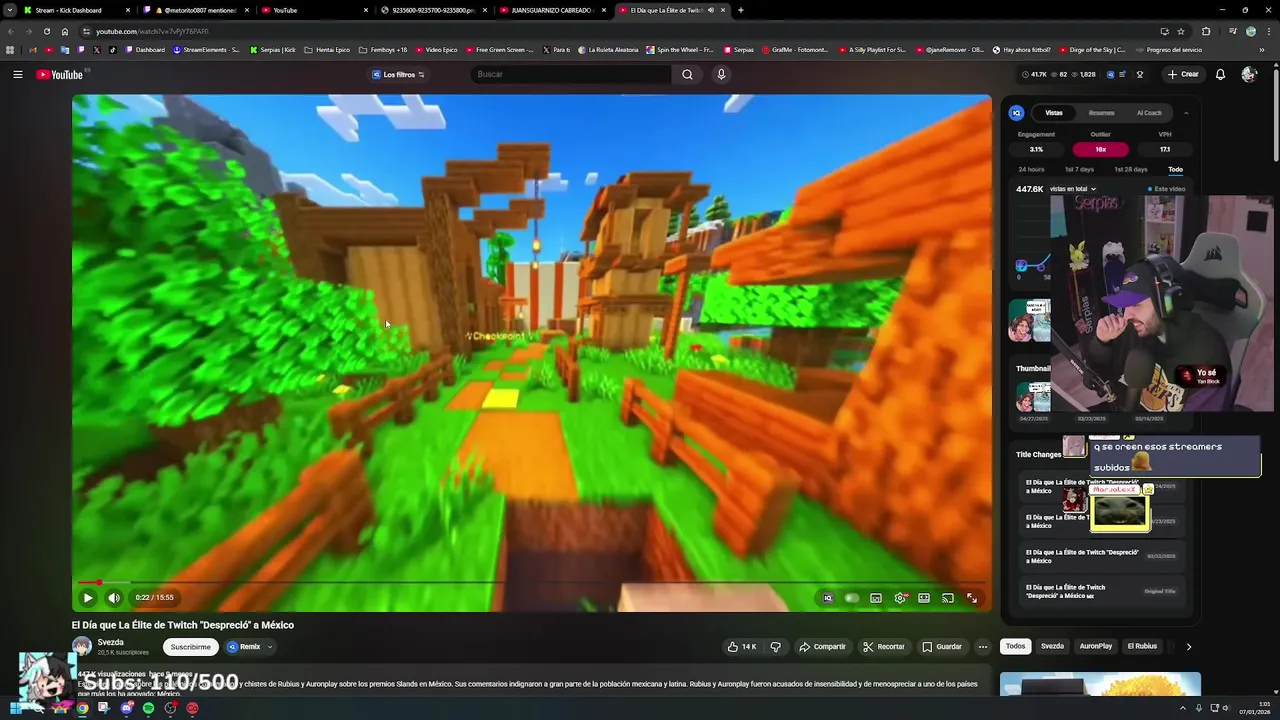Select the 1st 7 days range
Image resolution: width=1280 pixels, height=720 pixels.
tap(1079, 169)
